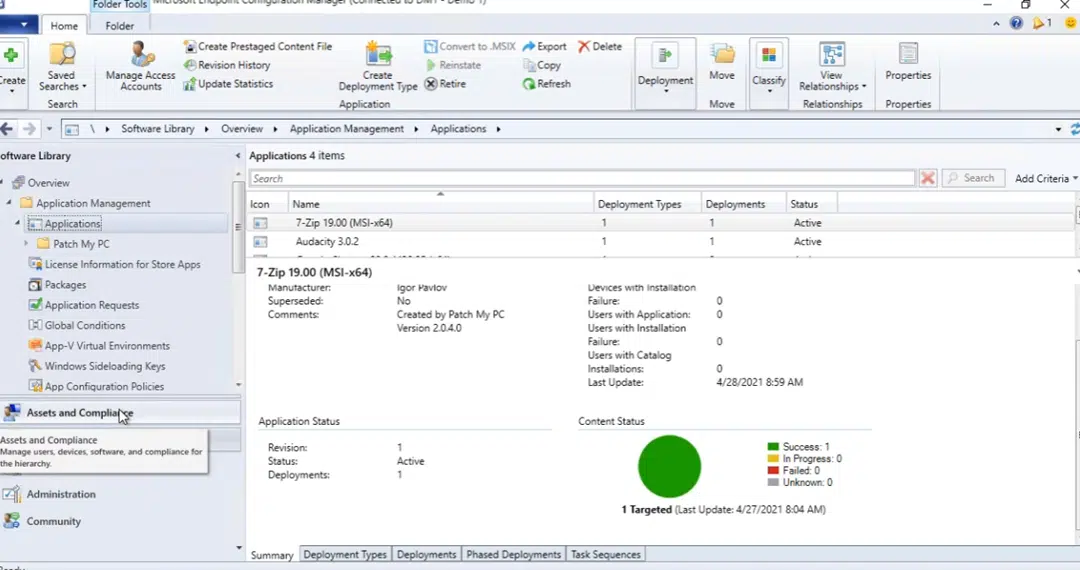The image size is (1080, 570).
Task: Click the green content status pie chart
Action: pyautogui.click(x=669, y=466)
